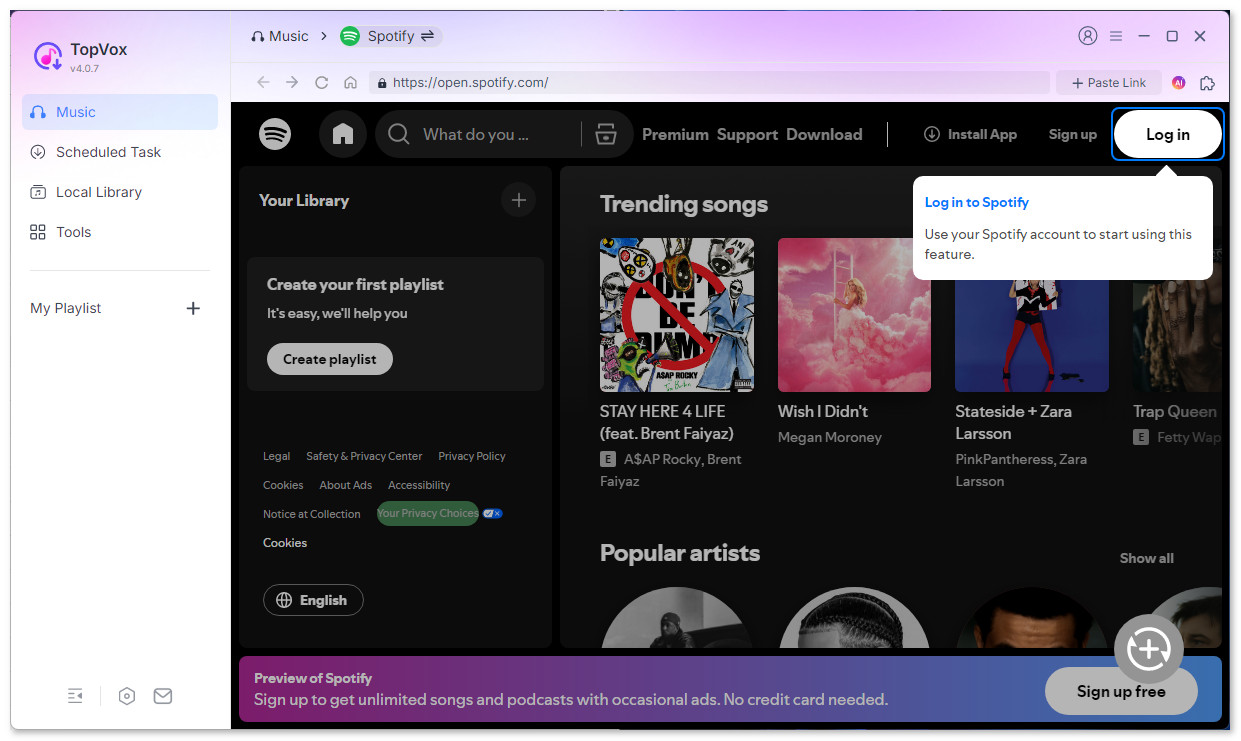Click the Spotify home icon
Viewport: 1241px width, 741px height.
pyautogui.click(x=343, y=134)
